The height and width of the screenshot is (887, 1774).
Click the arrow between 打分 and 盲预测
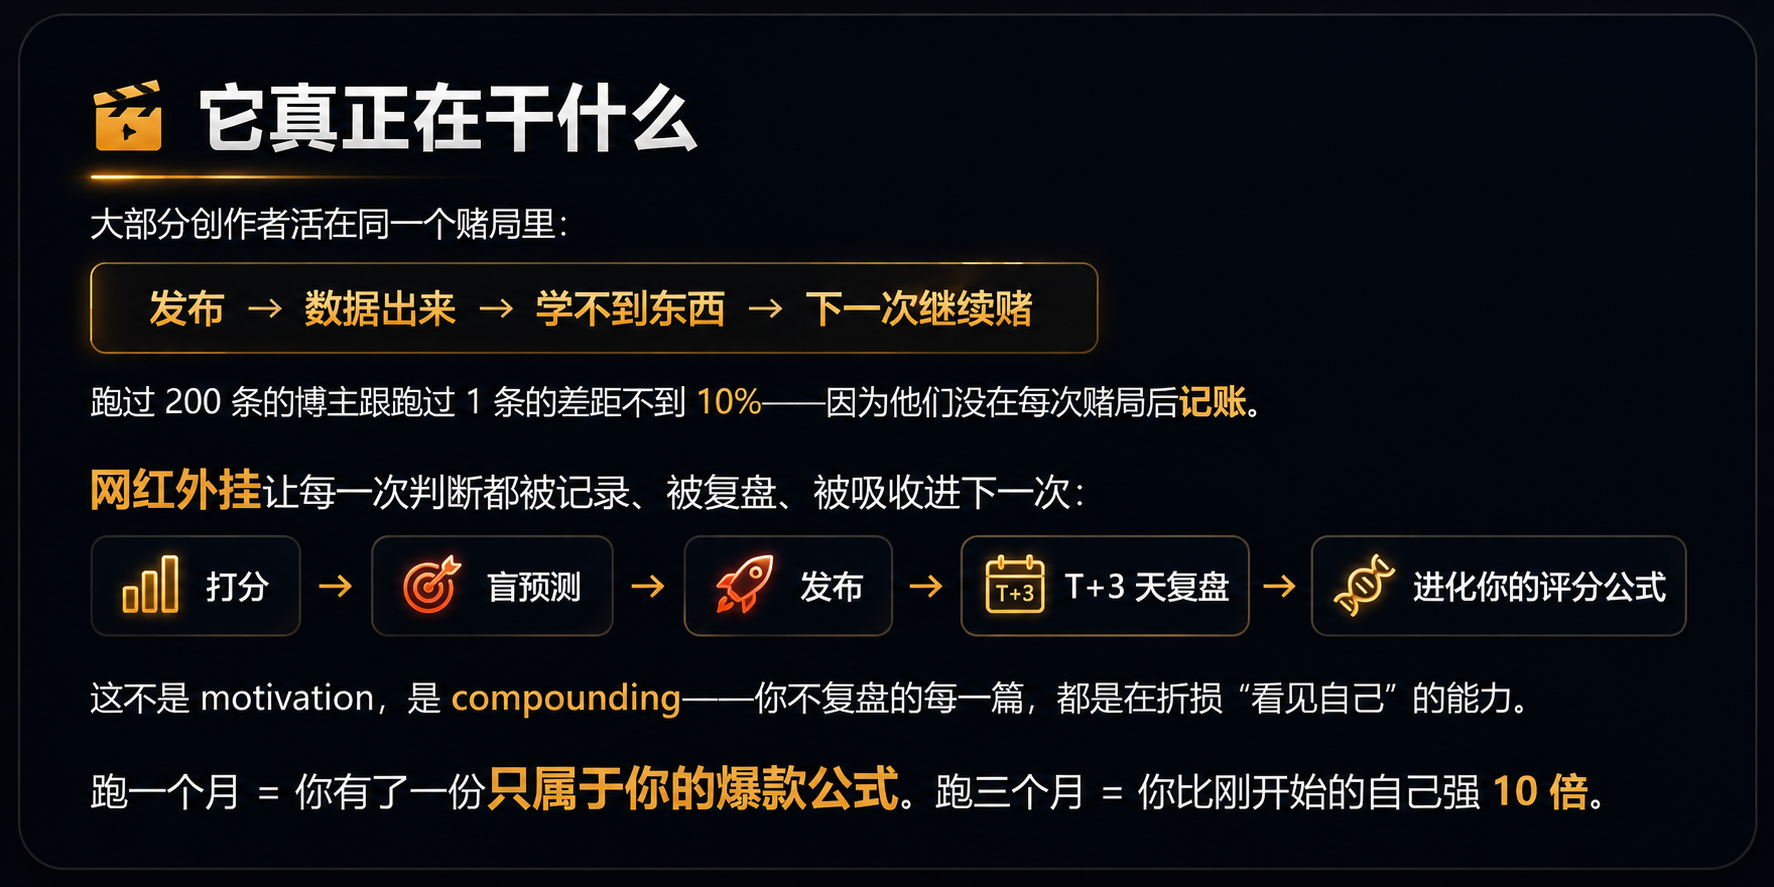[x=335, y=585]
